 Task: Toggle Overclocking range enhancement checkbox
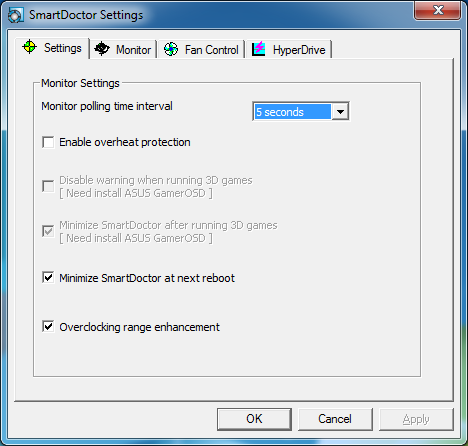48,326
